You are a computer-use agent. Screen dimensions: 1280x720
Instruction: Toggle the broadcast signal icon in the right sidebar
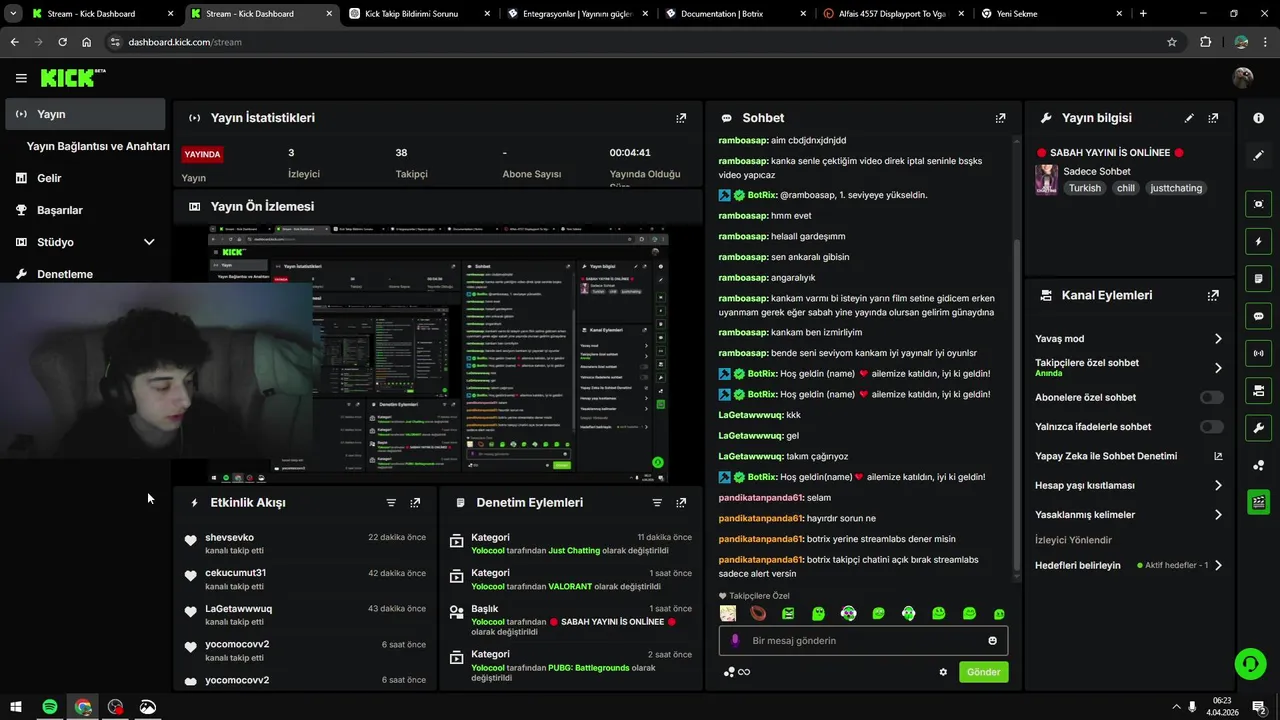[1258, 353]
